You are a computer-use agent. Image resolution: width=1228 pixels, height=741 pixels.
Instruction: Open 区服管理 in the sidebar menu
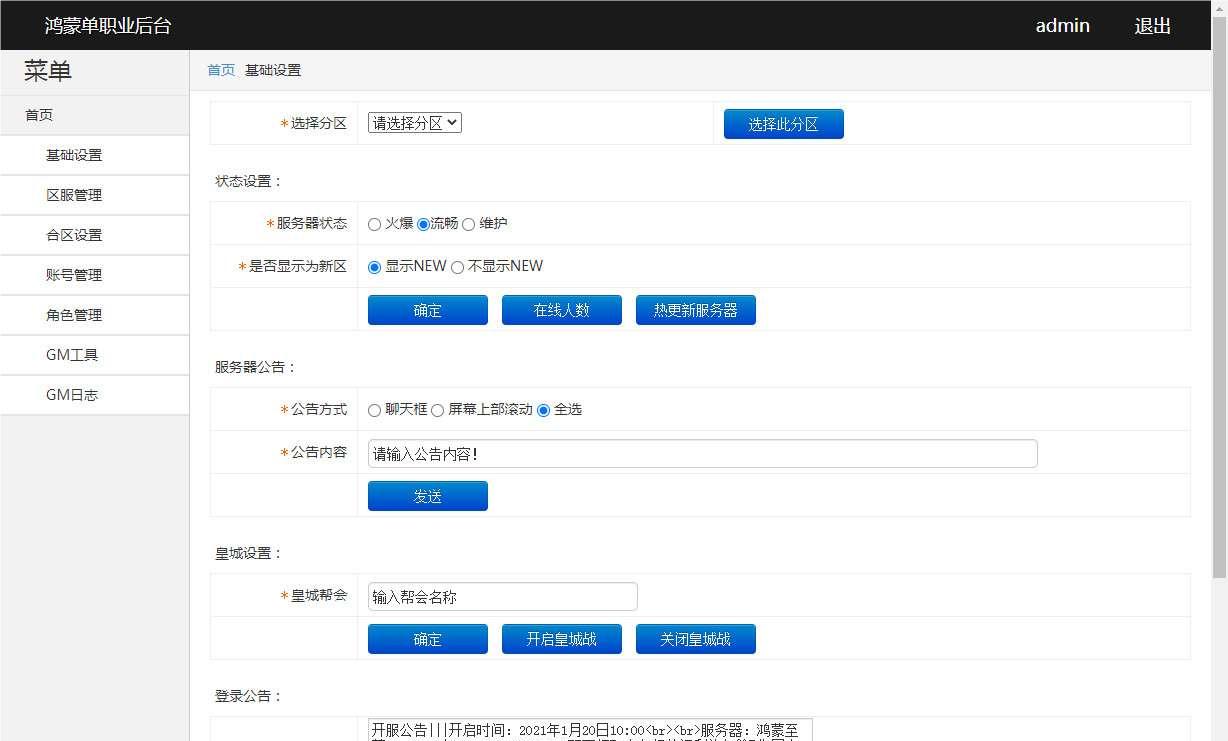point(74,195)
